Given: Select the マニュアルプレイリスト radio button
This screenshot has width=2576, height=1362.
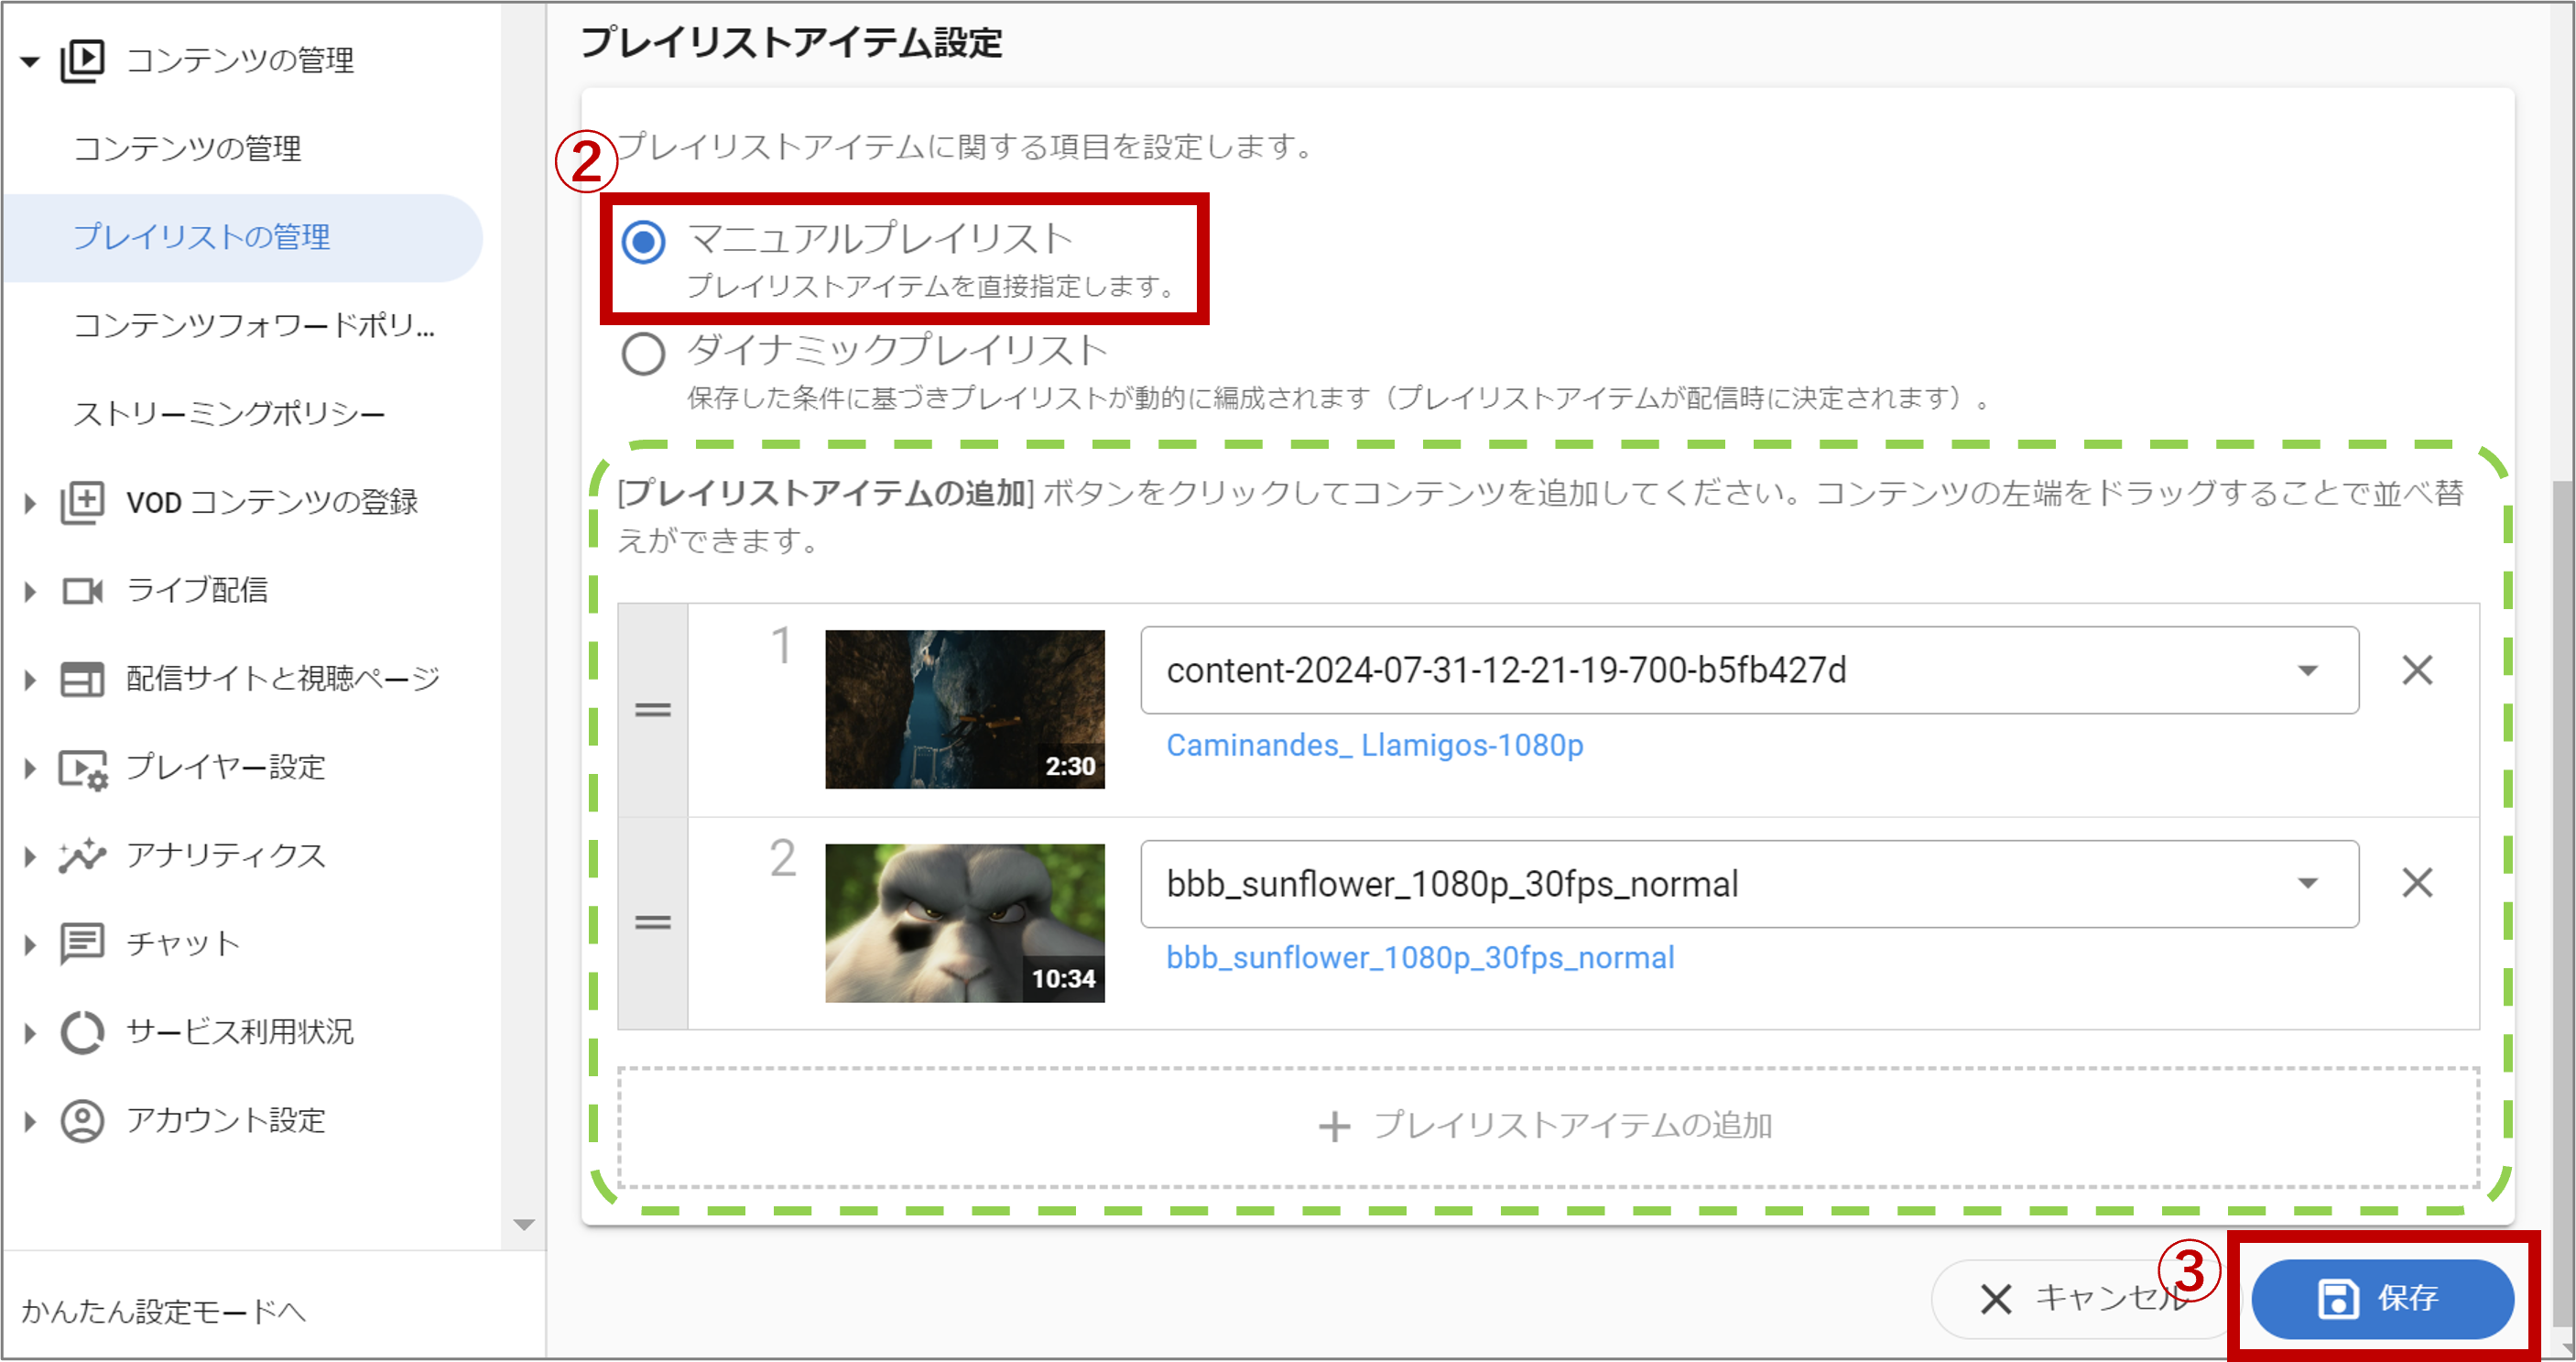Looking at the screenshot, I should (x=643, y=242).
